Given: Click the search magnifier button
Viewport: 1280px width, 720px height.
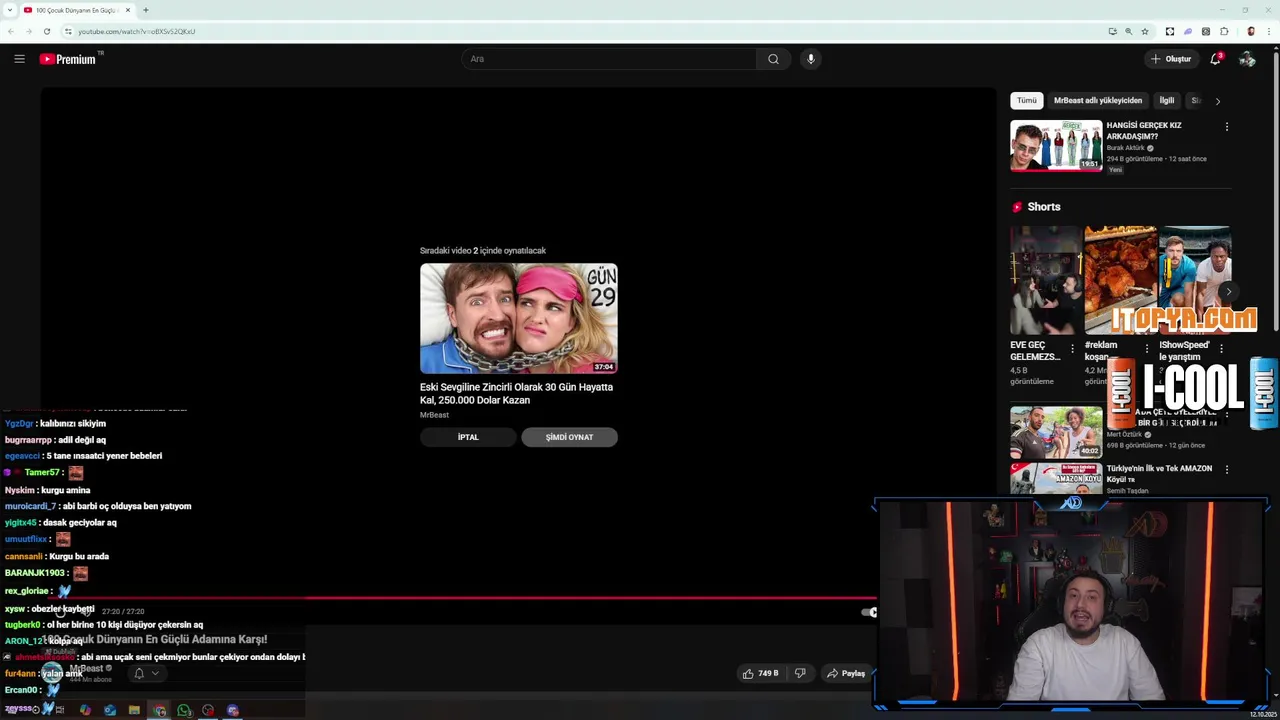Looking at the screenshot, I should click(773, 59).
